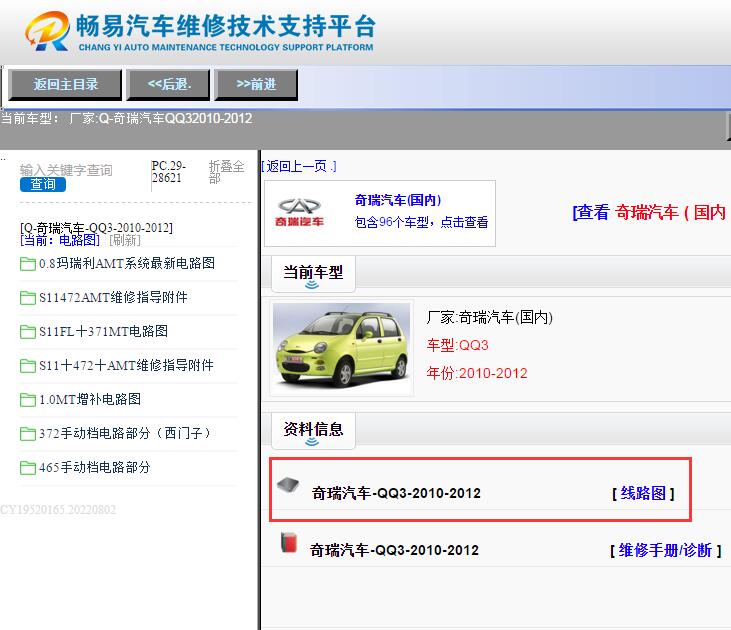Select the 当前车型 tab

[x=313, y=274]
